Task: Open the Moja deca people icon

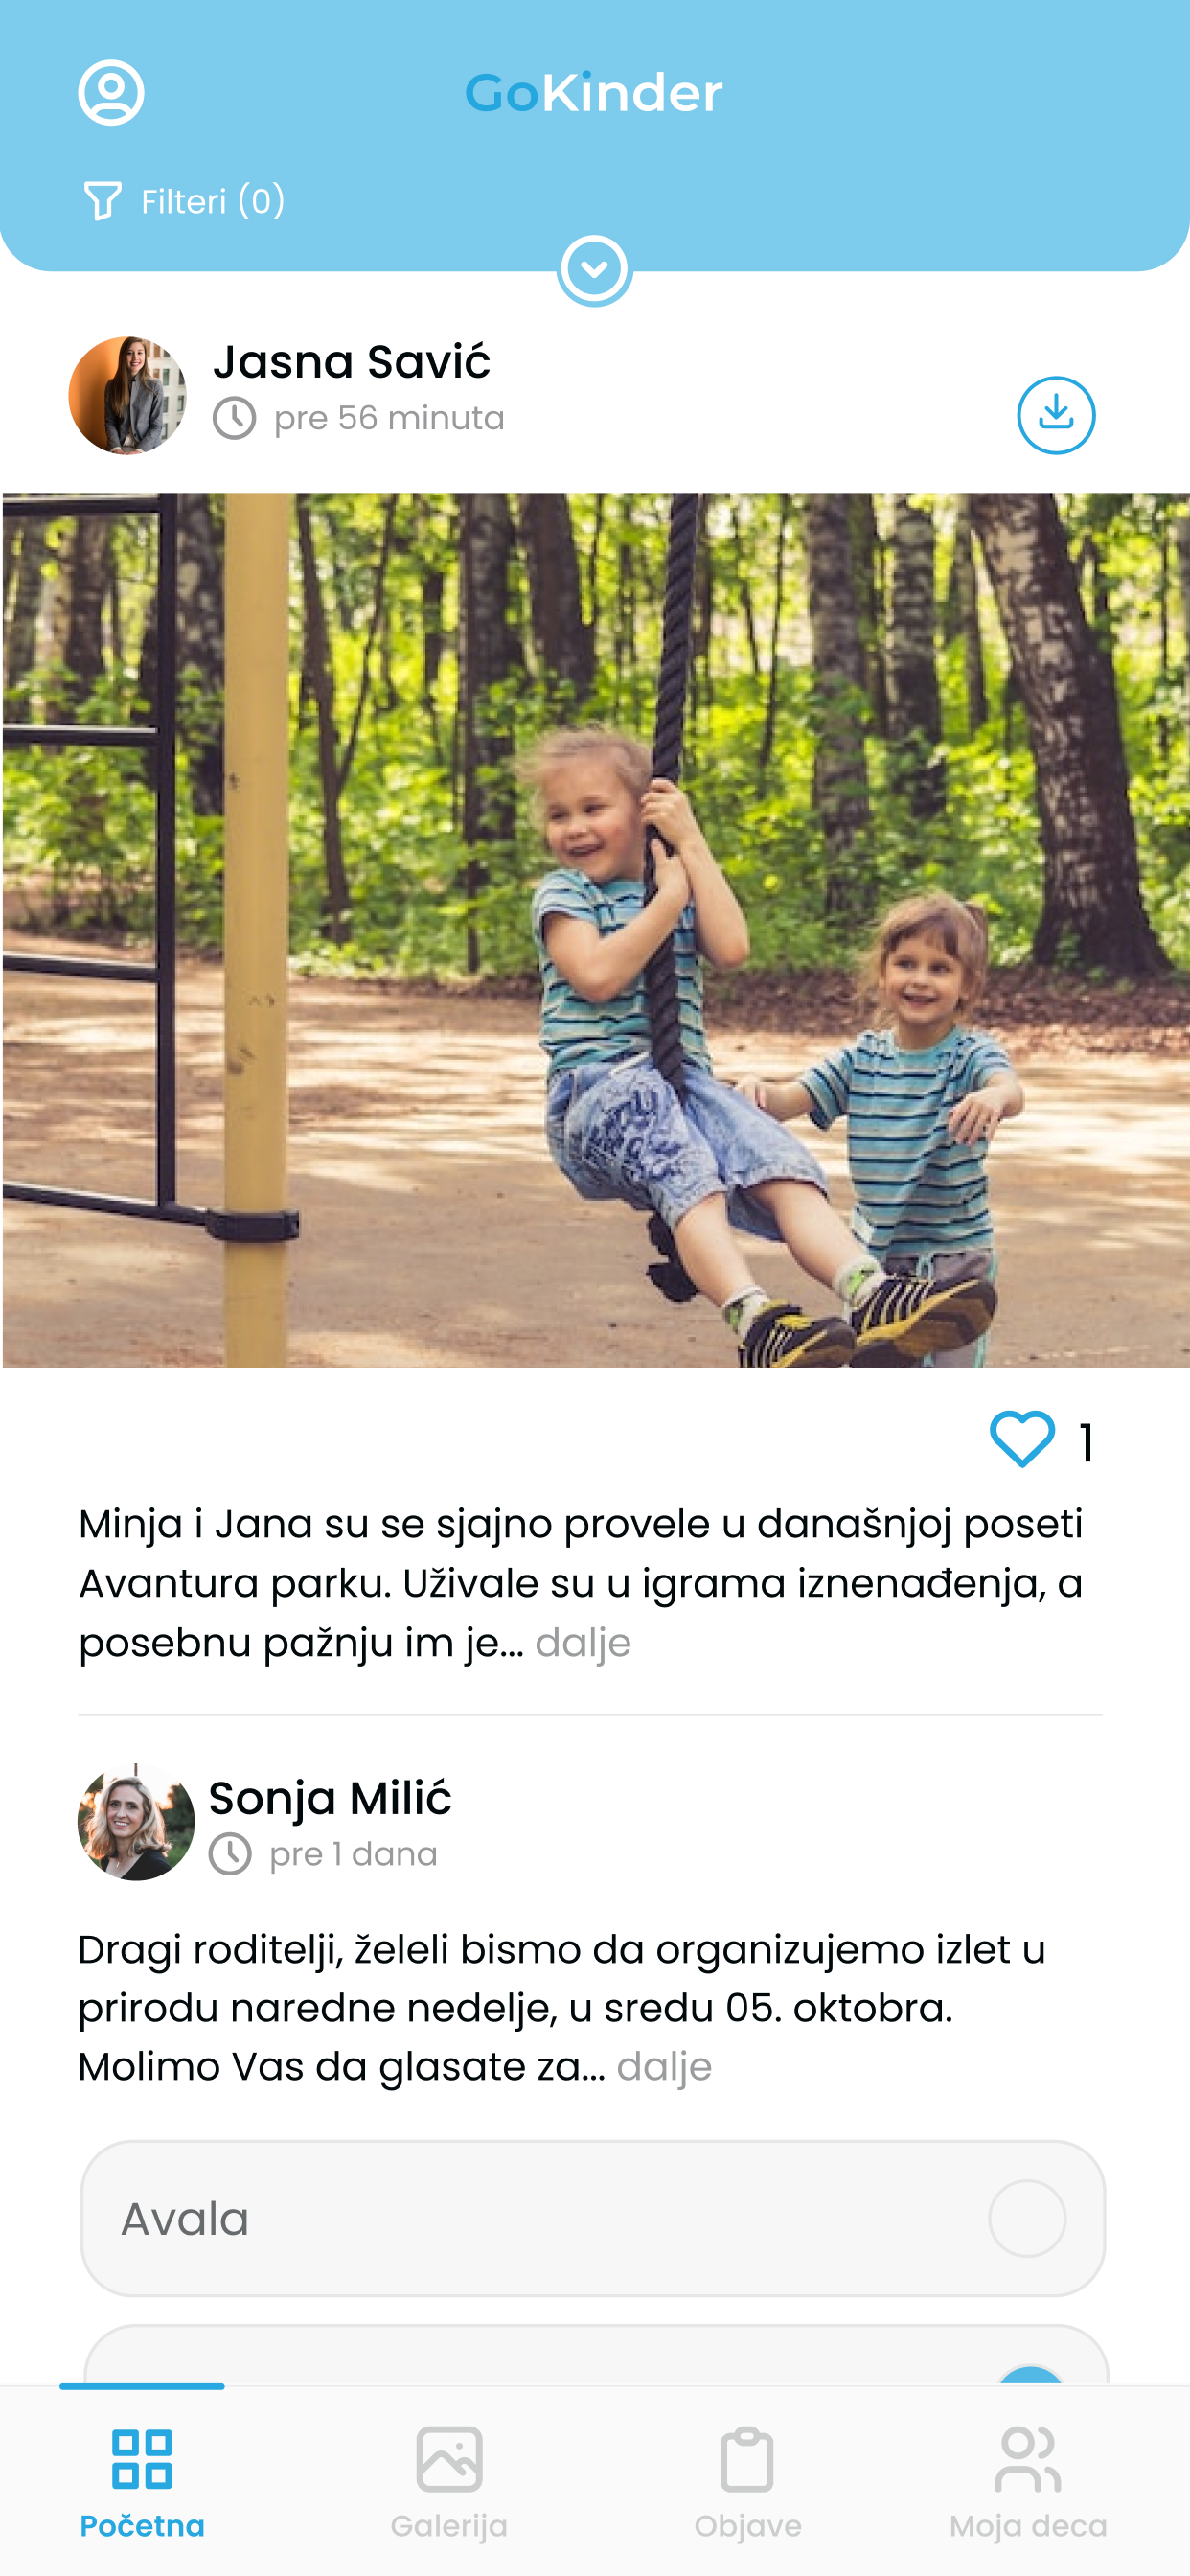Action: tap(1028, 2459)
